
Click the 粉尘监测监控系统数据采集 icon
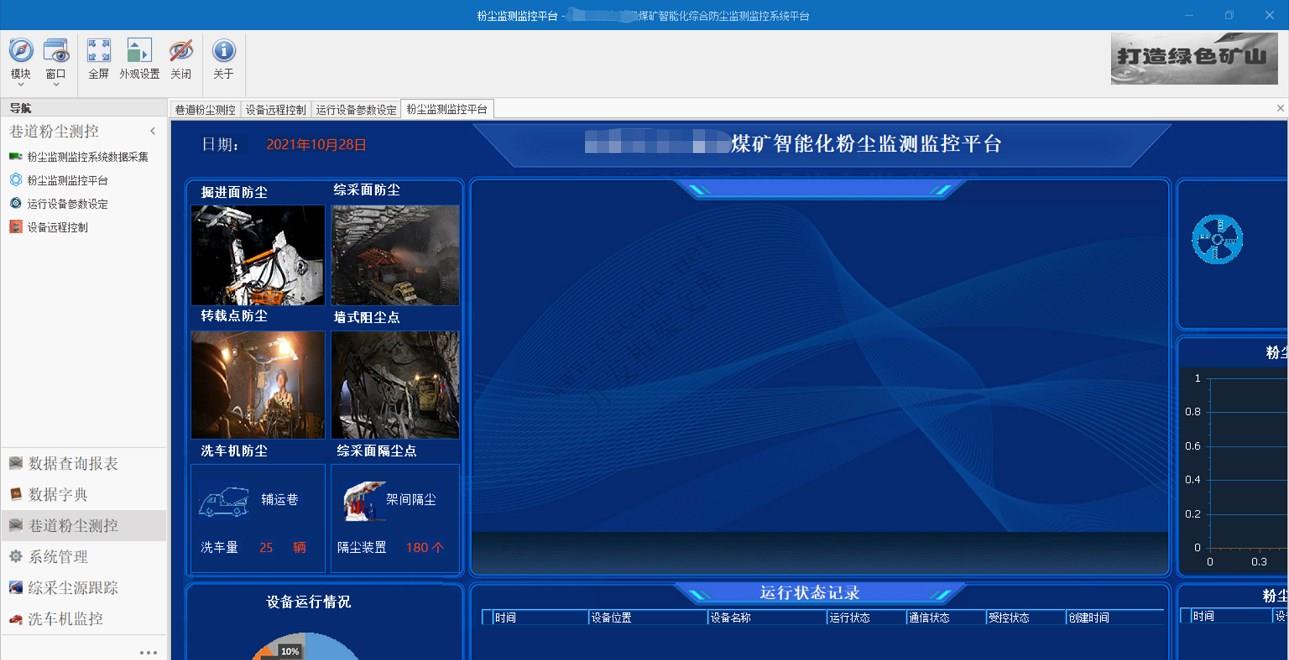[x=16, y=157]
